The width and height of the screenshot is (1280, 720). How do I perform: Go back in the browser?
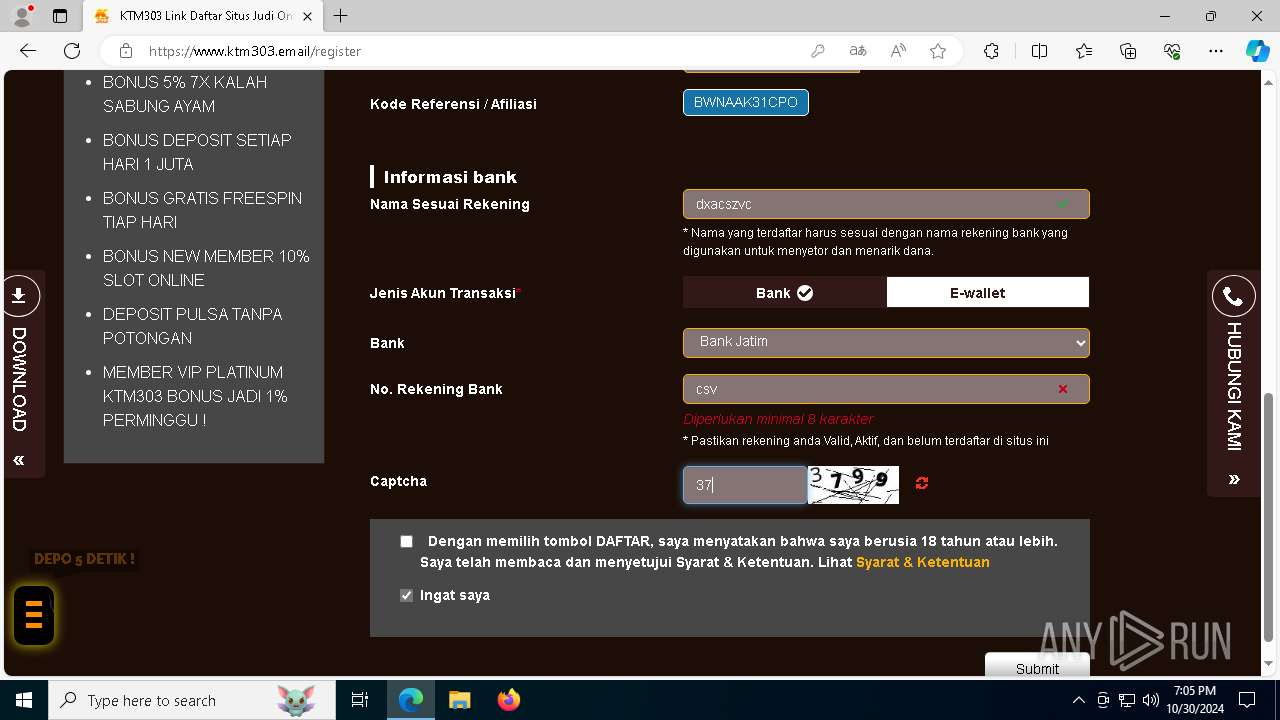[28, 51]
